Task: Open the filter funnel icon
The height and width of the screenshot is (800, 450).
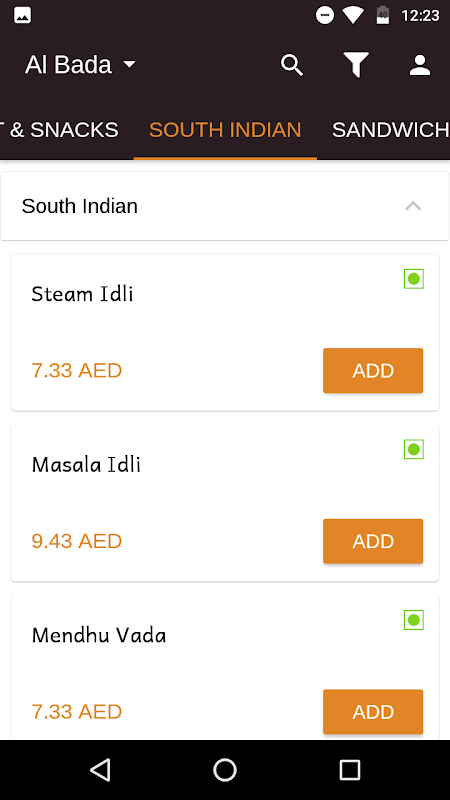Action: pos(356,65)
